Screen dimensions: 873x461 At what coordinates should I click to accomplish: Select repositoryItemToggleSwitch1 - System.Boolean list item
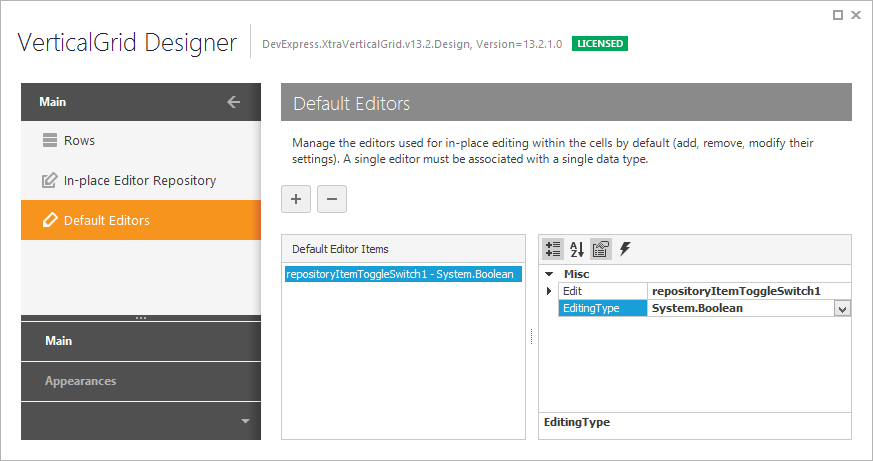(403, 274)
